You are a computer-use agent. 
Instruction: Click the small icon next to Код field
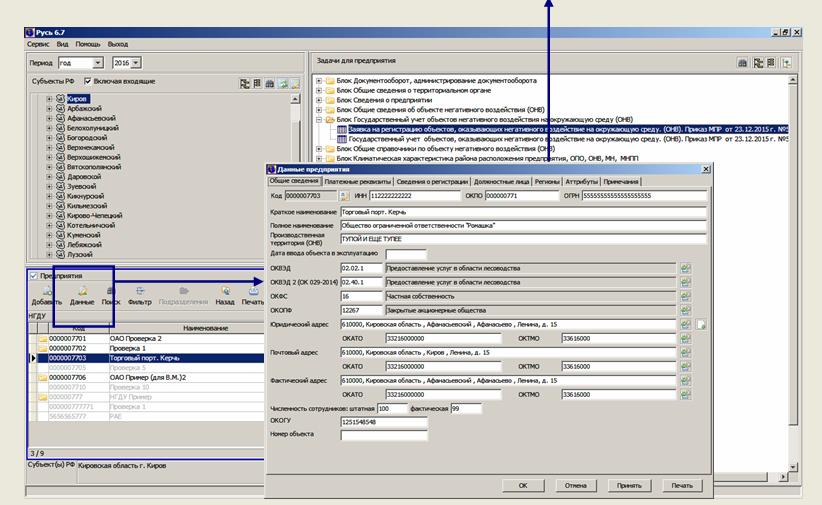point(345,197)
